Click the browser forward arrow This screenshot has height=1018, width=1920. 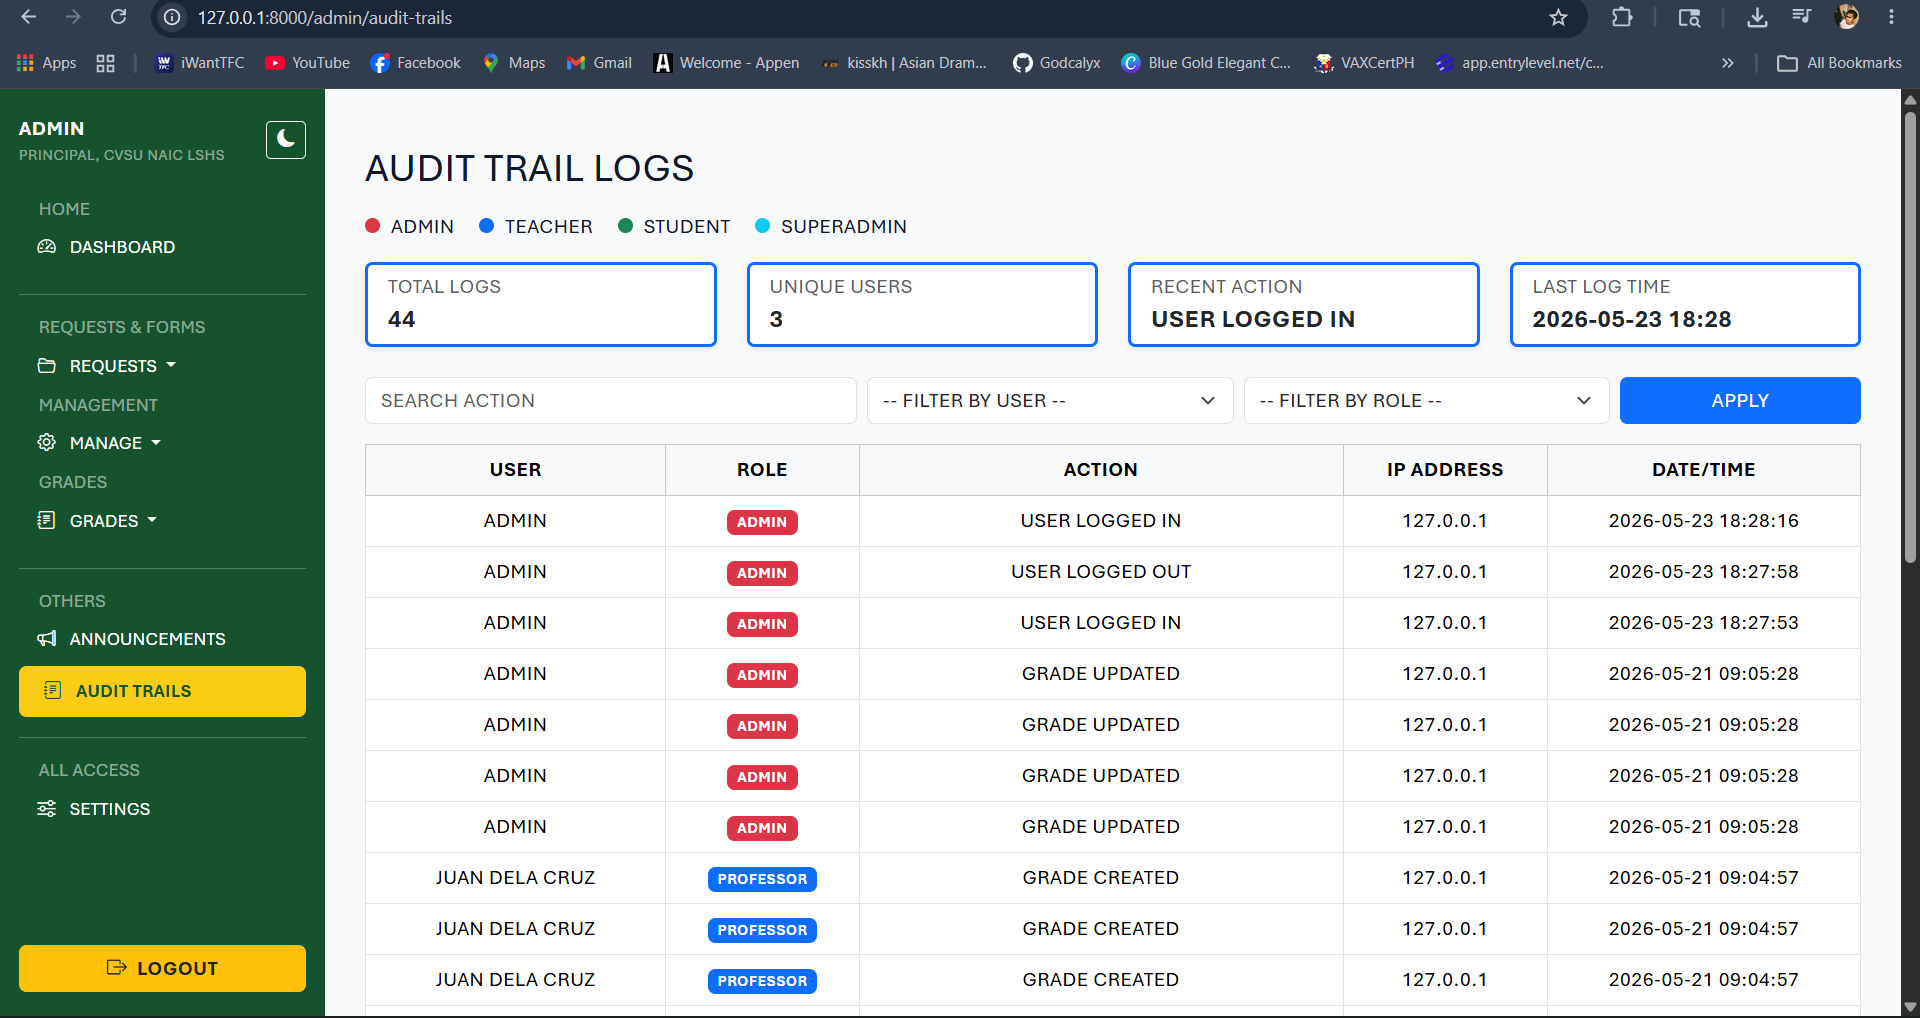73,17
